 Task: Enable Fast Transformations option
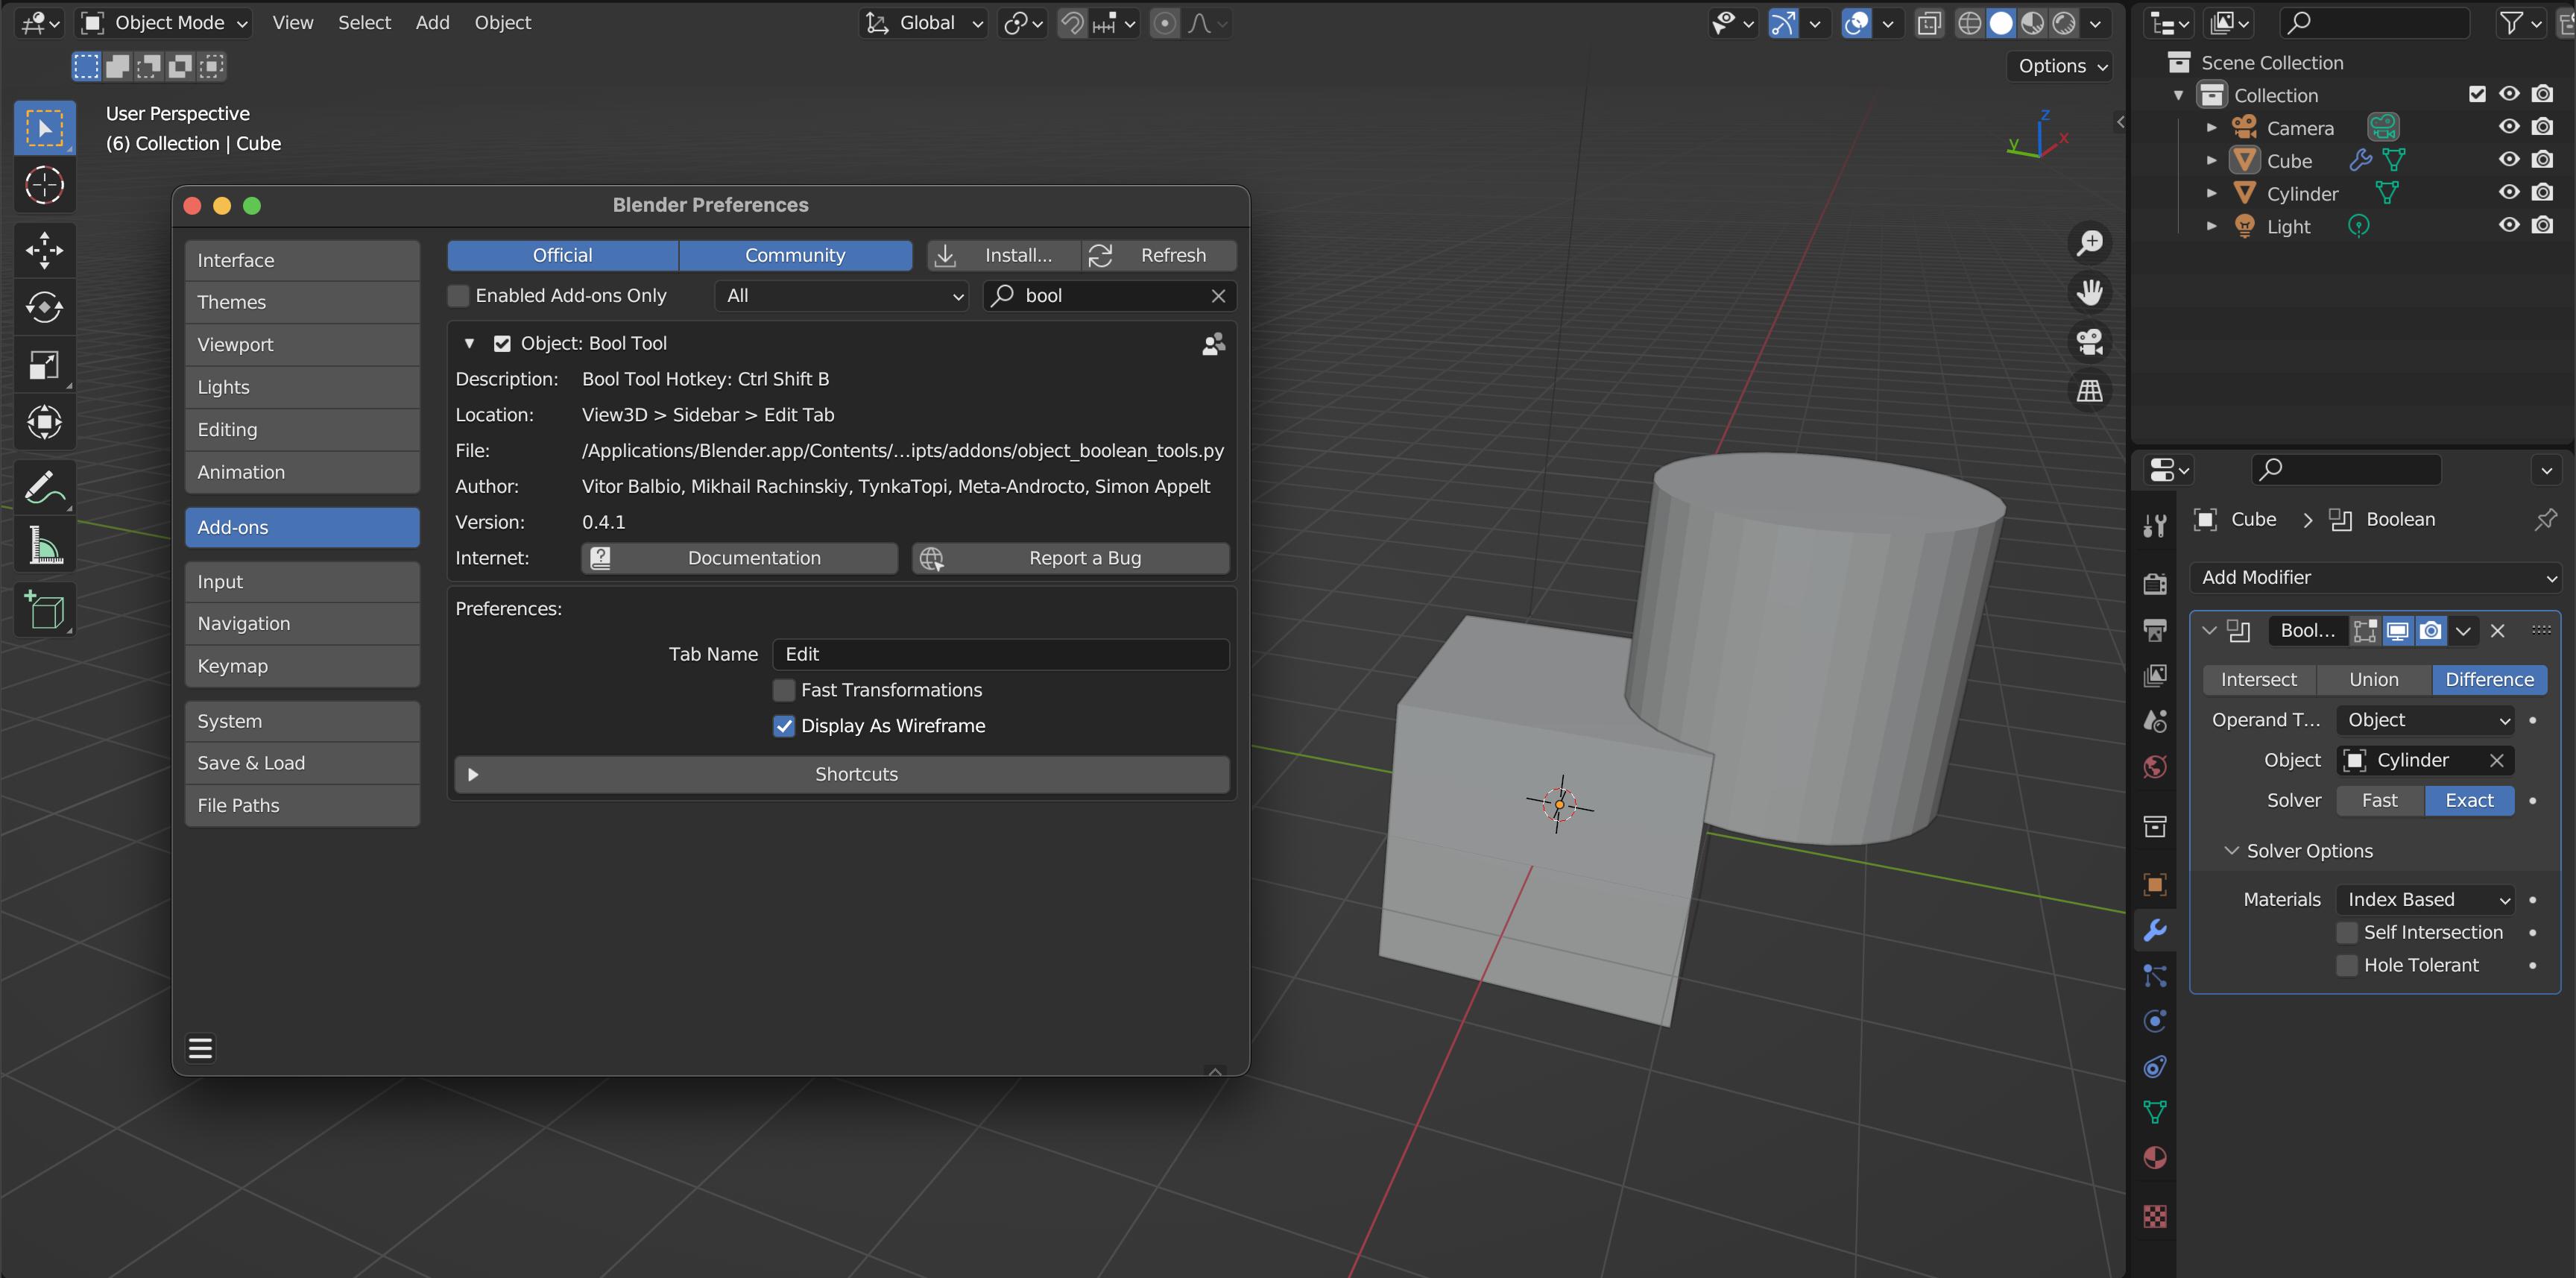coord(784,690)
